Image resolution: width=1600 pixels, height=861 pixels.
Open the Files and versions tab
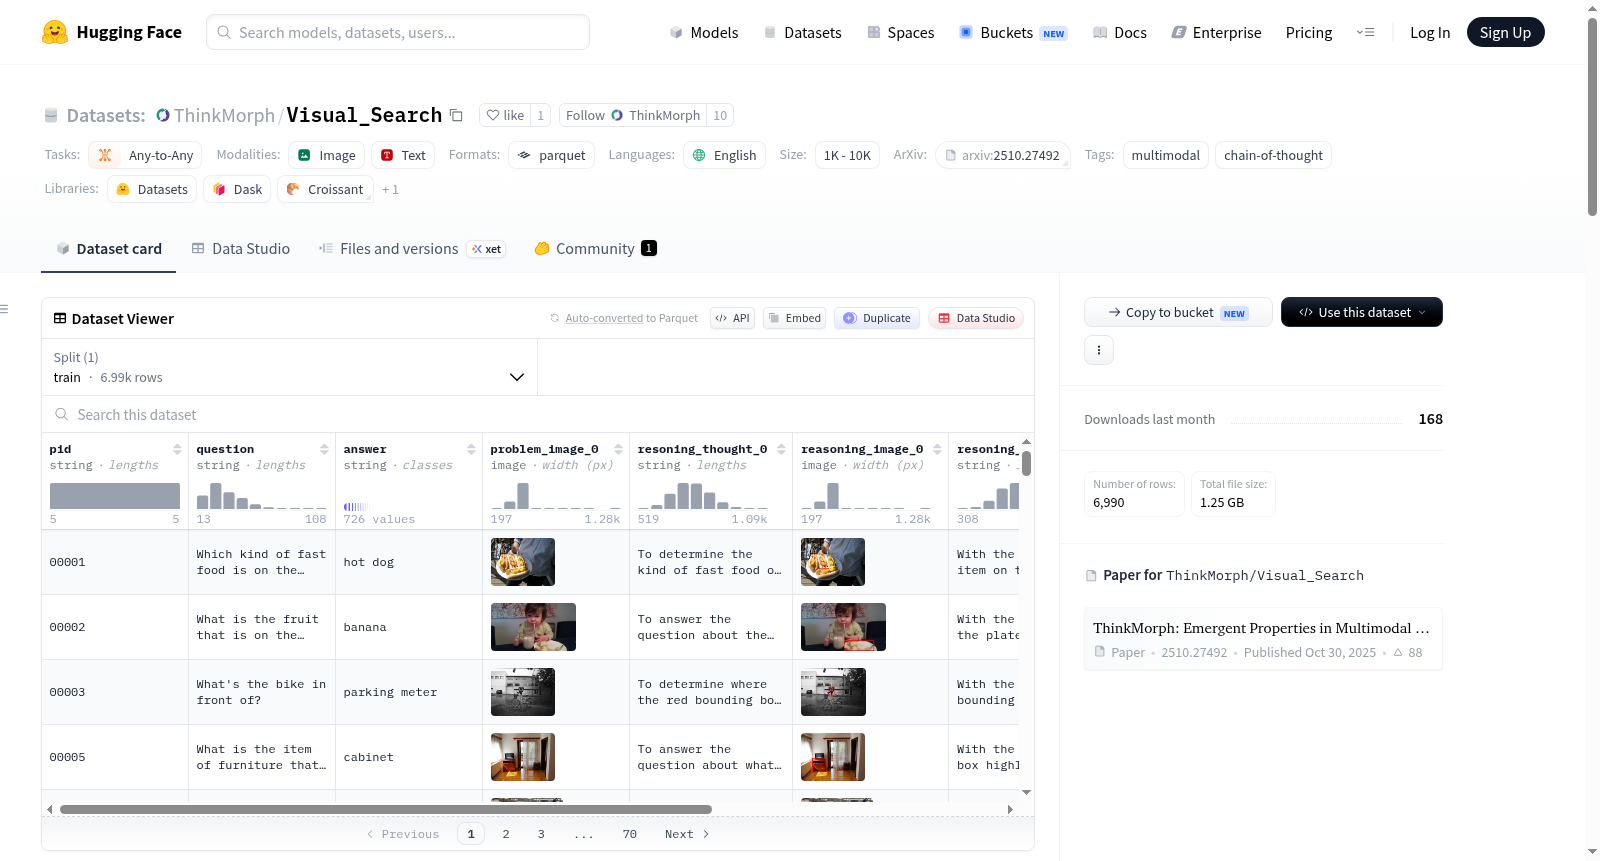click(x=411, y=248)
